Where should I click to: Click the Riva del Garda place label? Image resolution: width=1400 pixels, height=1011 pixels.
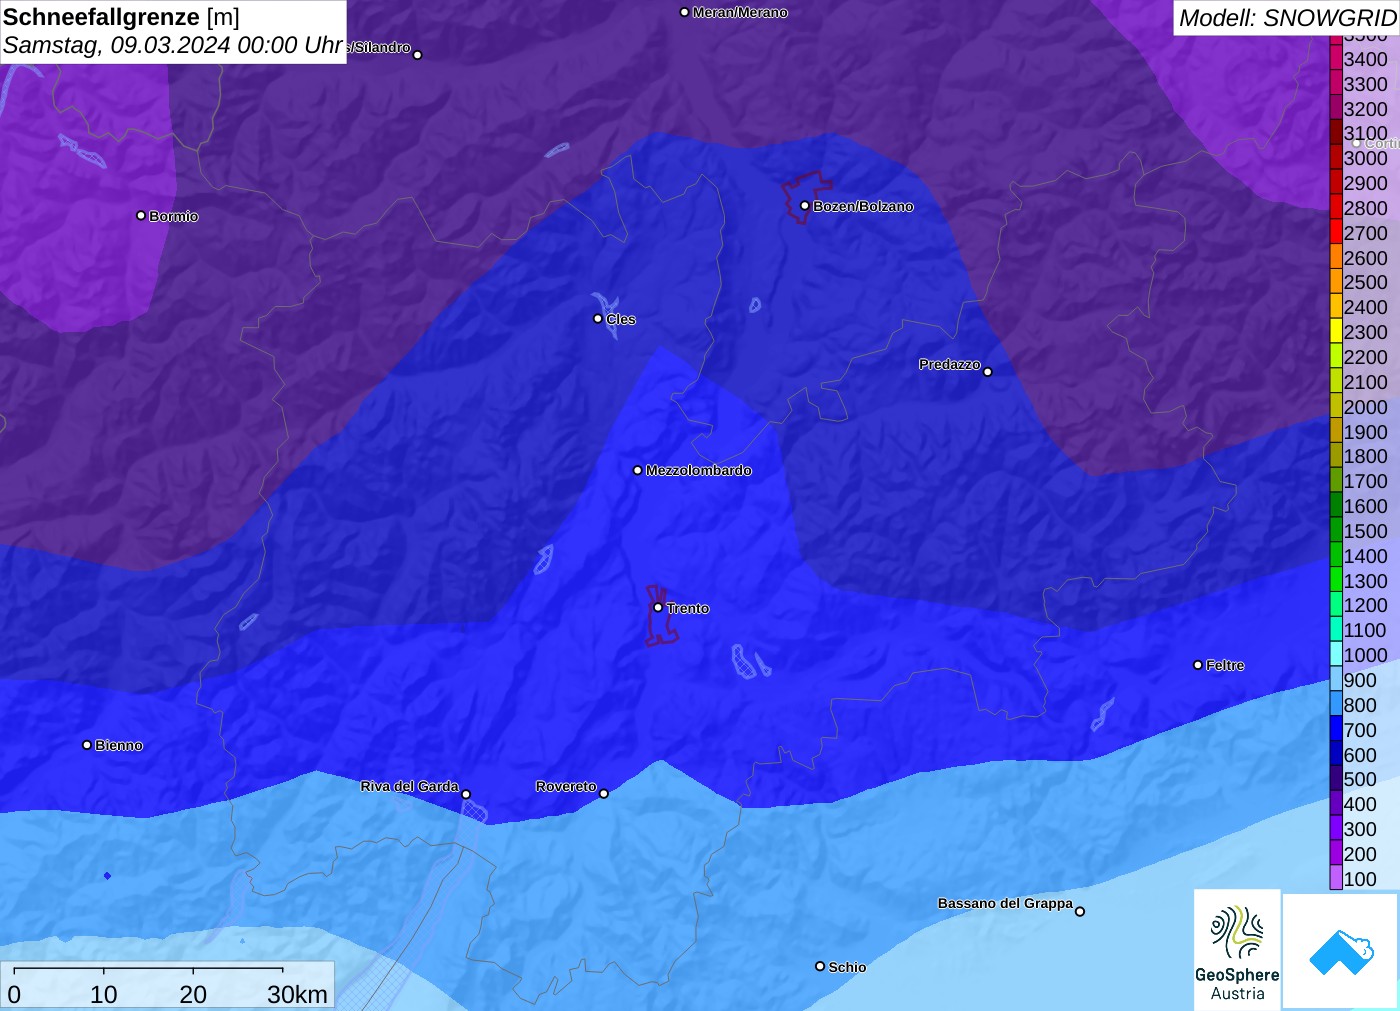(x=409, y=786)
